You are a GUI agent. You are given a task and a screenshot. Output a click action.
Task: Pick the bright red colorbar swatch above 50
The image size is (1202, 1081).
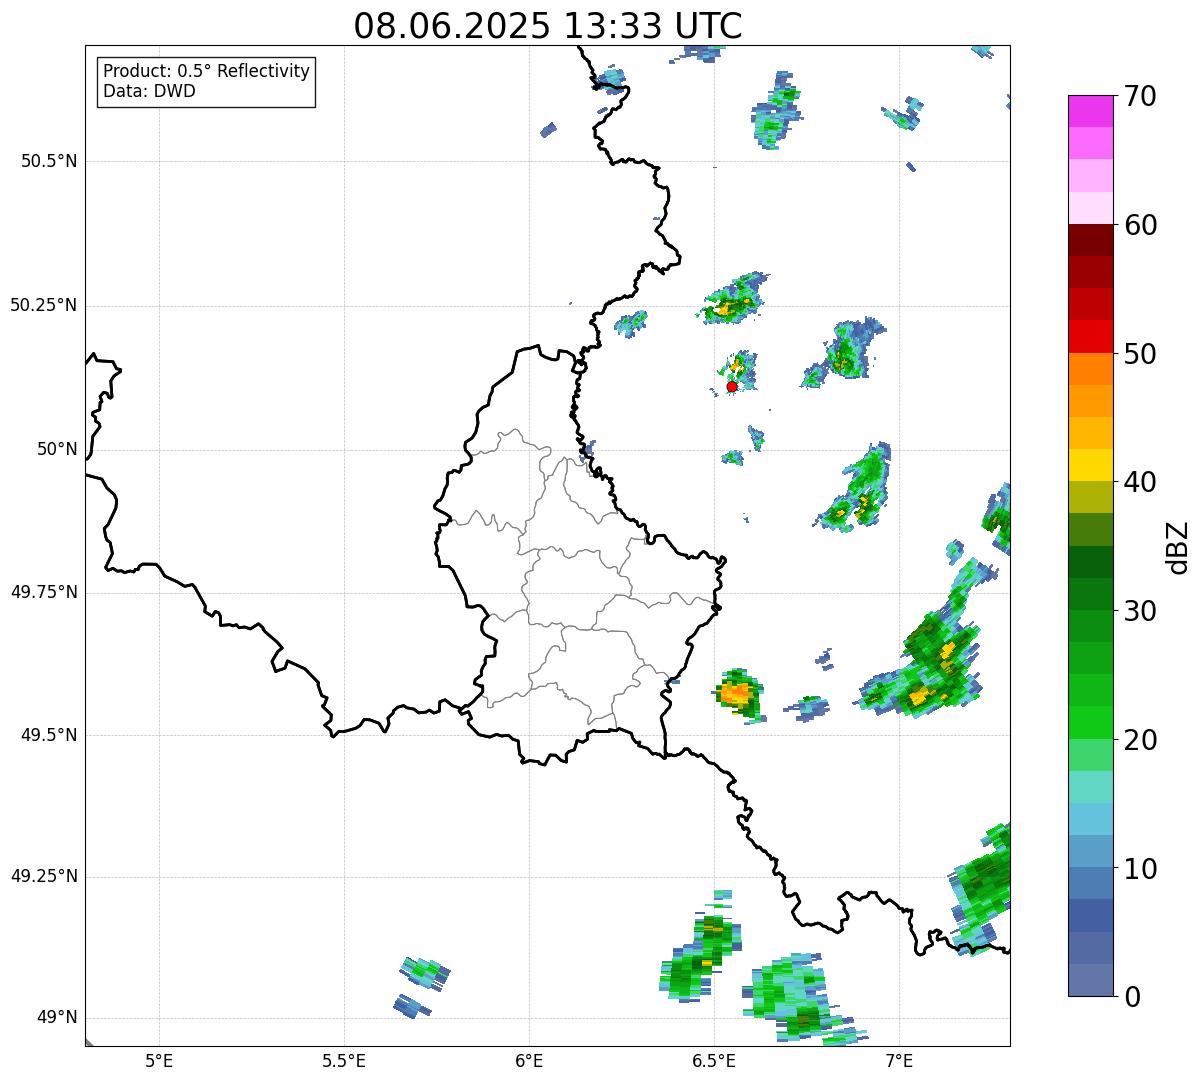1090,337
